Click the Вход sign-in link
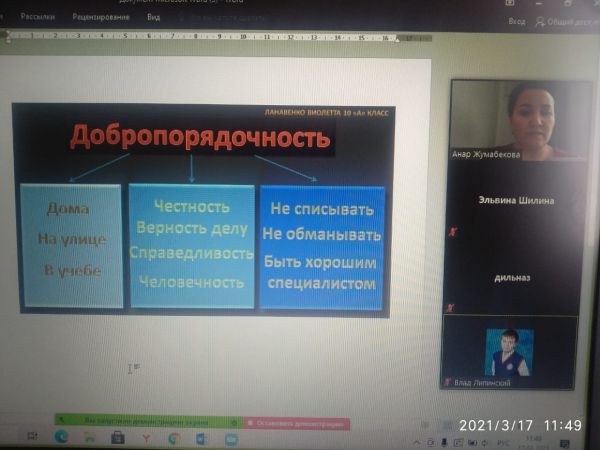Image resolution: width=600 pixels, height=450 pixels. click(516, 20)
